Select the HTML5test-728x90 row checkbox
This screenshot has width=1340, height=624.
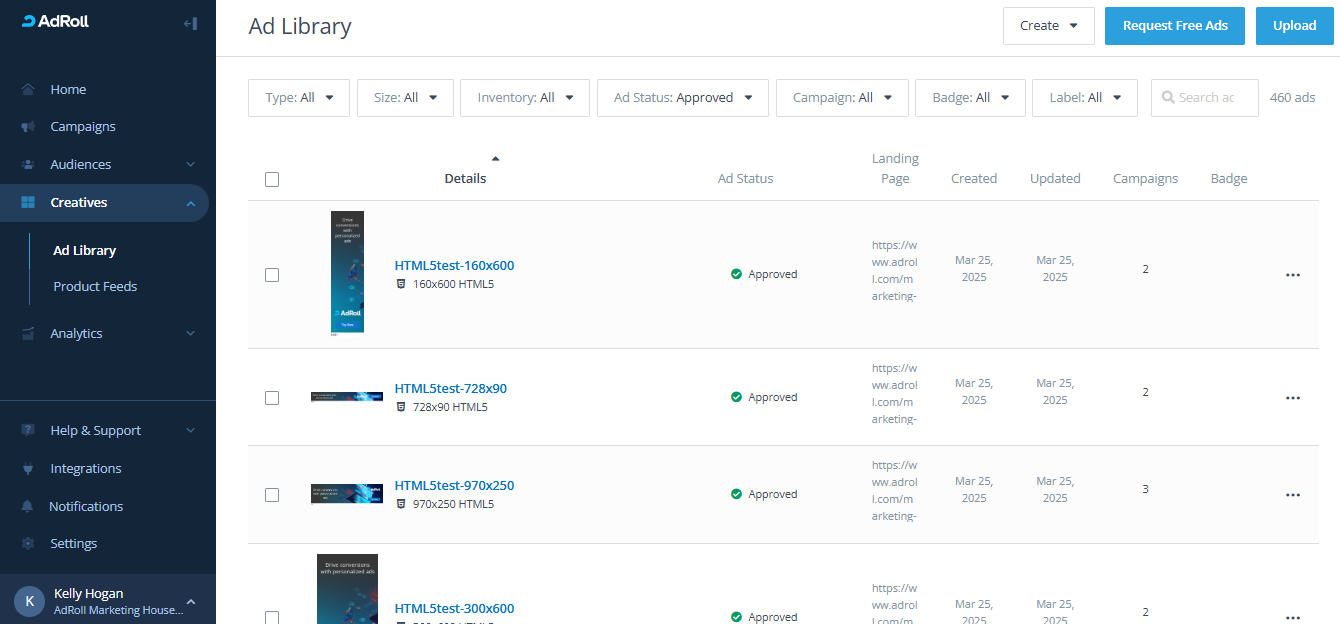pyautogui.click(x=272, y=398)
